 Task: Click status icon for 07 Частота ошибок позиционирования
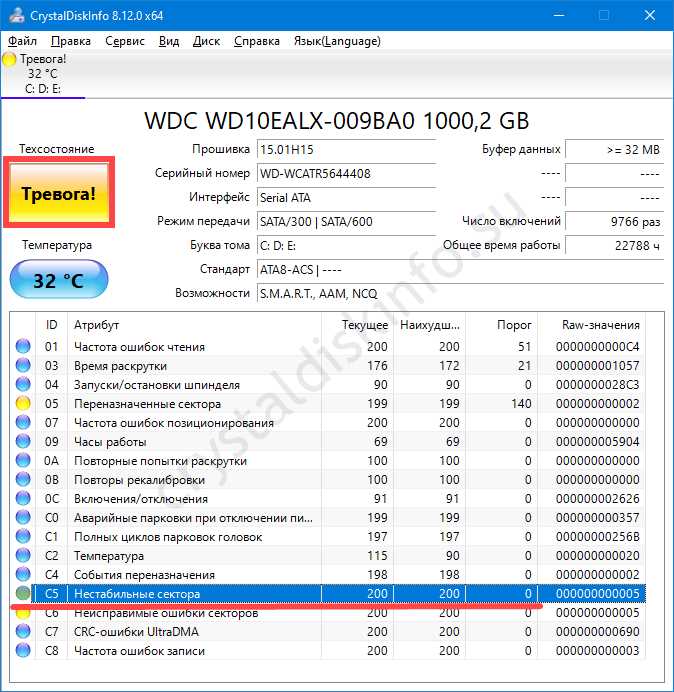pos(23,422)
